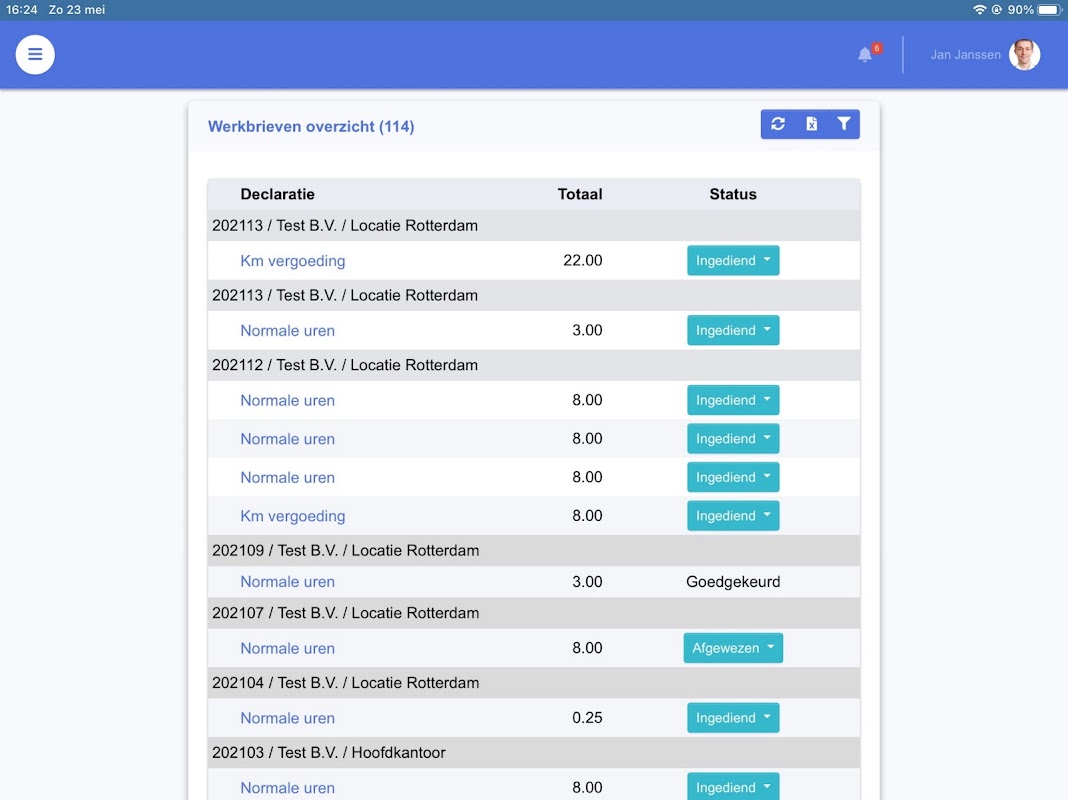Image resolution: width=1068 pixels, height=800 pixels.
Task: Select the Jan Janssen user name
Action: 965,54
